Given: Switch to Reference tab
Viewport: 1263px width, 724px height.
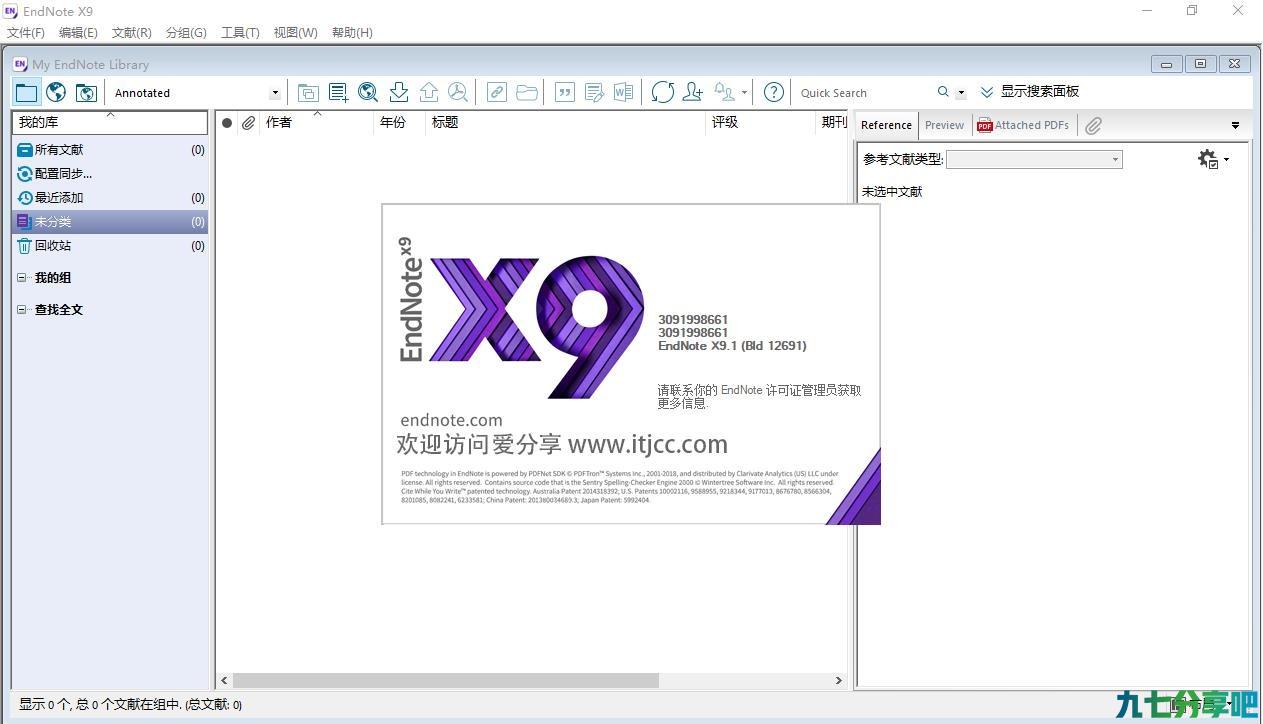Looking at the screenshot, I should click(886, 125).
